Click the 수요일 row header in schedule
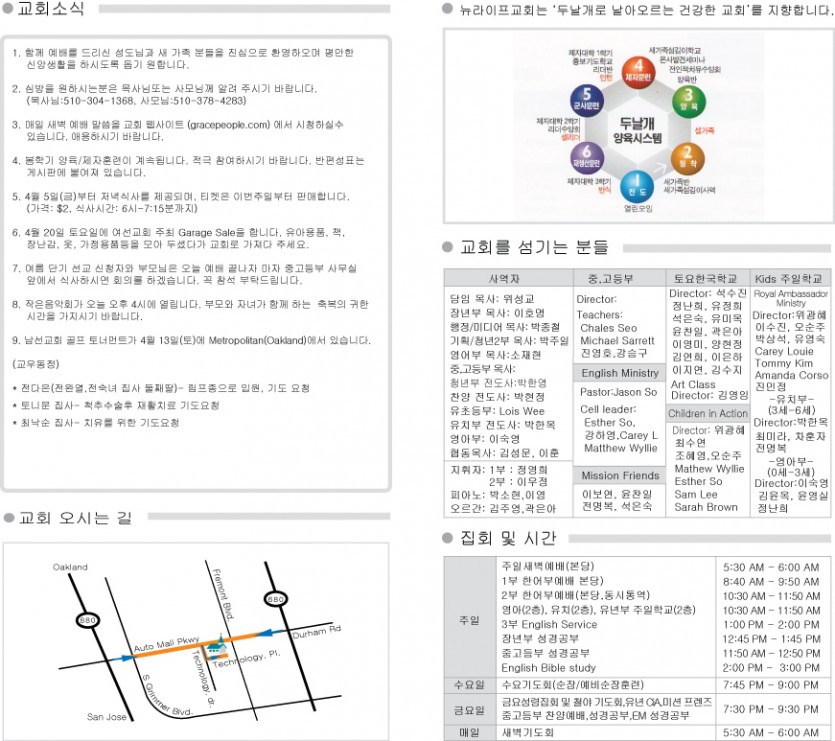The image size is (835, 741). pos(469,685)
